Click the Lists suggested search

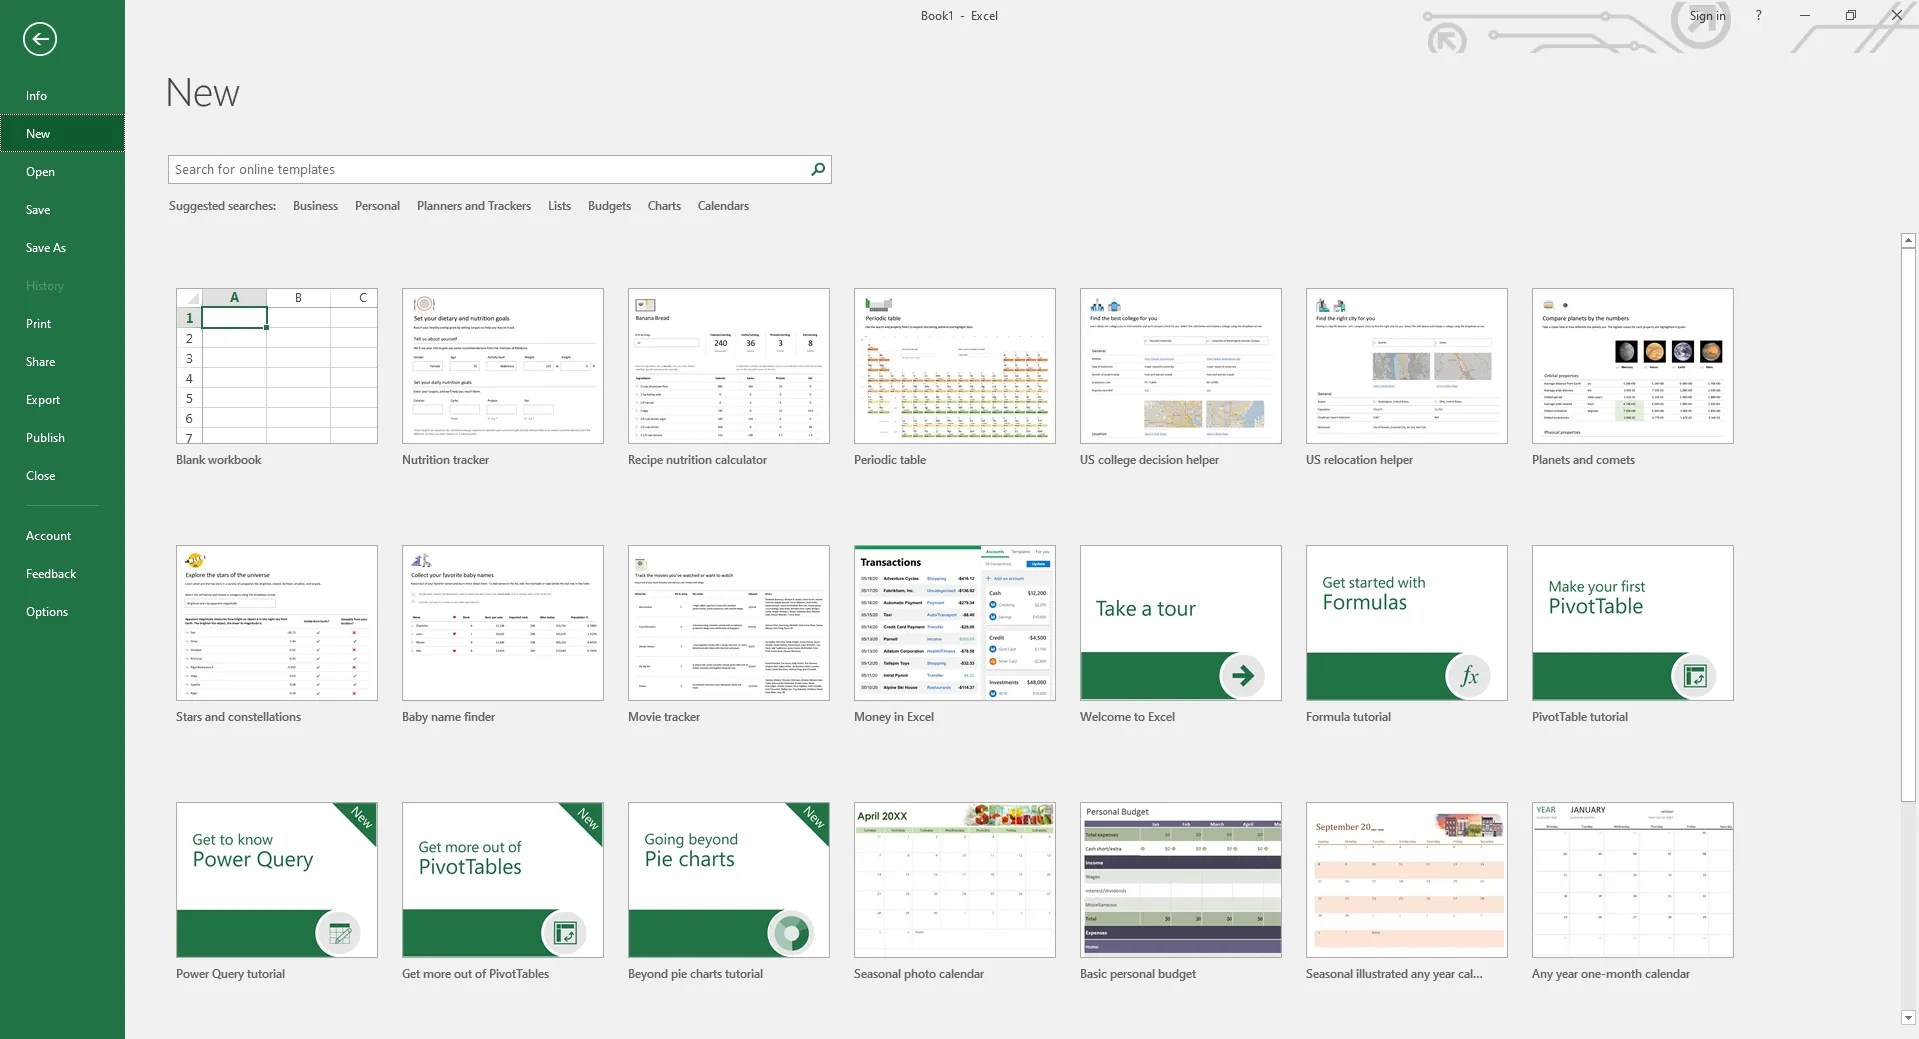tap(559, 206)
